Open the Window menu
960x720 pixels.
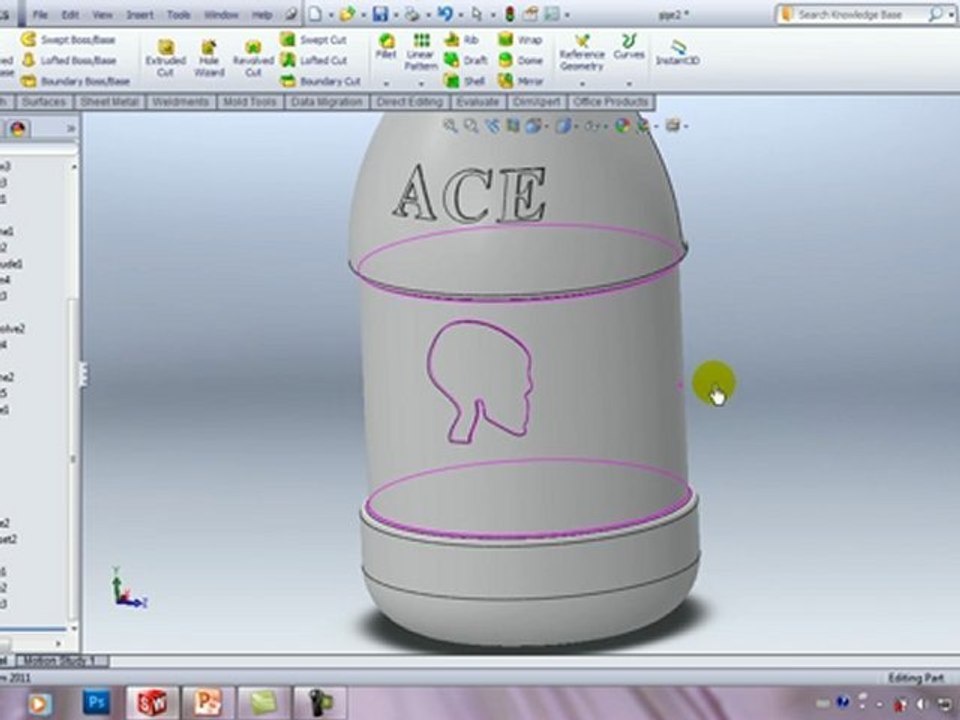[x=221, y=14]
